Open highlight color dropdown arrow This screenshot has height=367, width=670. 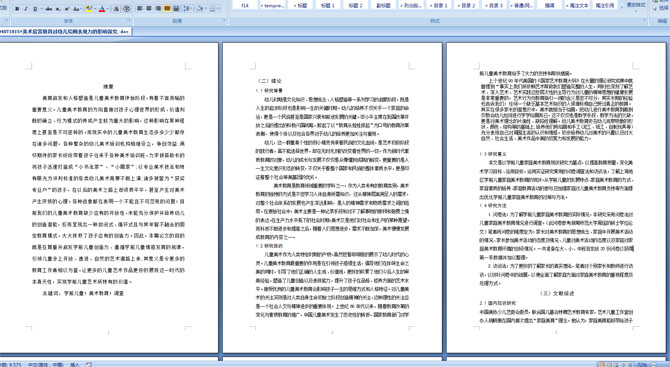tap(95, 9)
